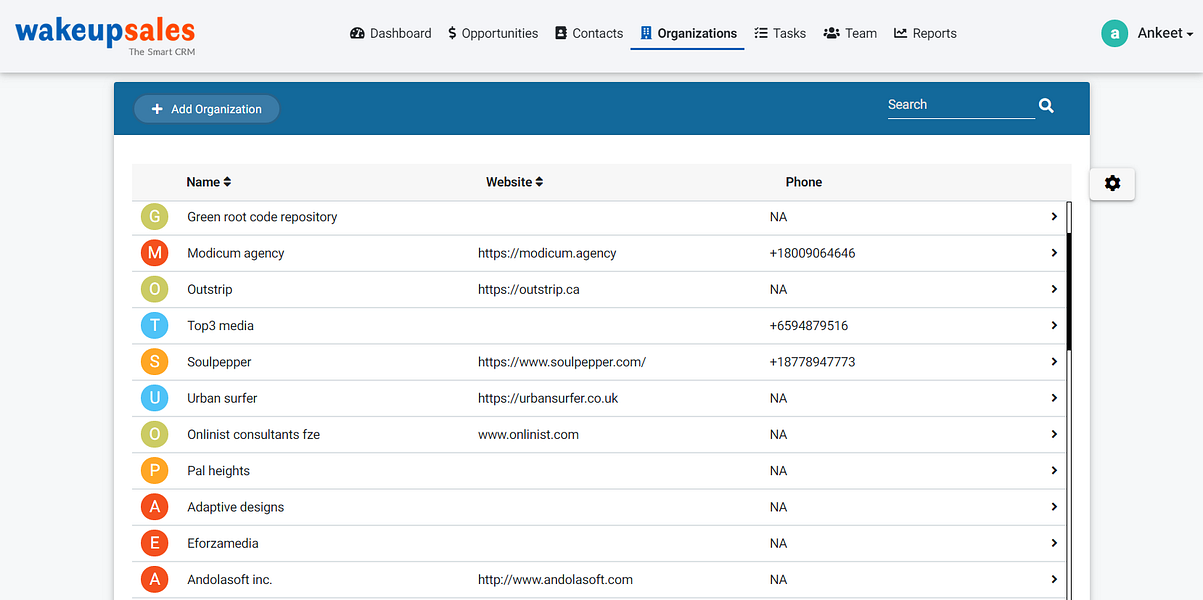Click phone number +6594879516
Image resolution: width=1203 pixels, height=600 pixels.
[x=809, y=325]
